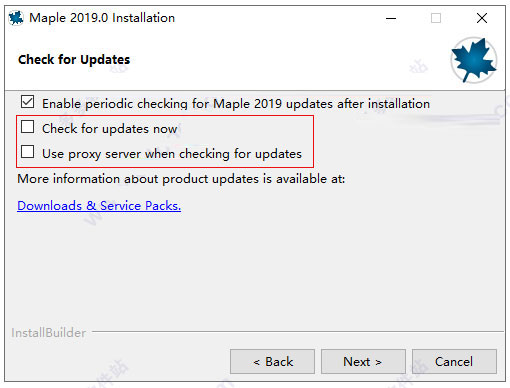Close the Maple 2019.0 Installation dialog
510x388 pixels.
point(482,18)
